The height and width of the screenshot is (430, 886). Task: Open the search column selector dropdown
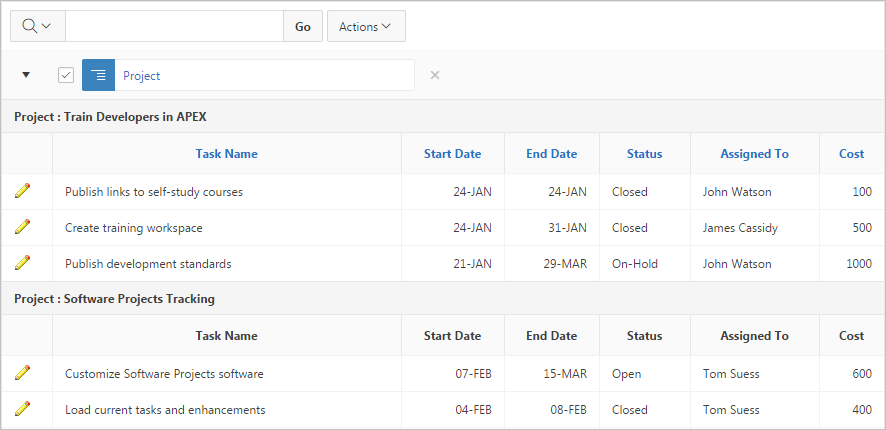point(37,27)
